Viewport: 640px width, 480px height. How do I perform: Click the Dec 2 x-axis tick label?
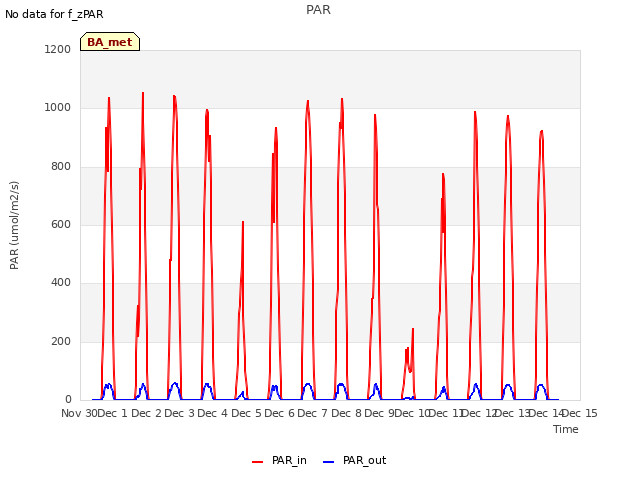[147, 413]
